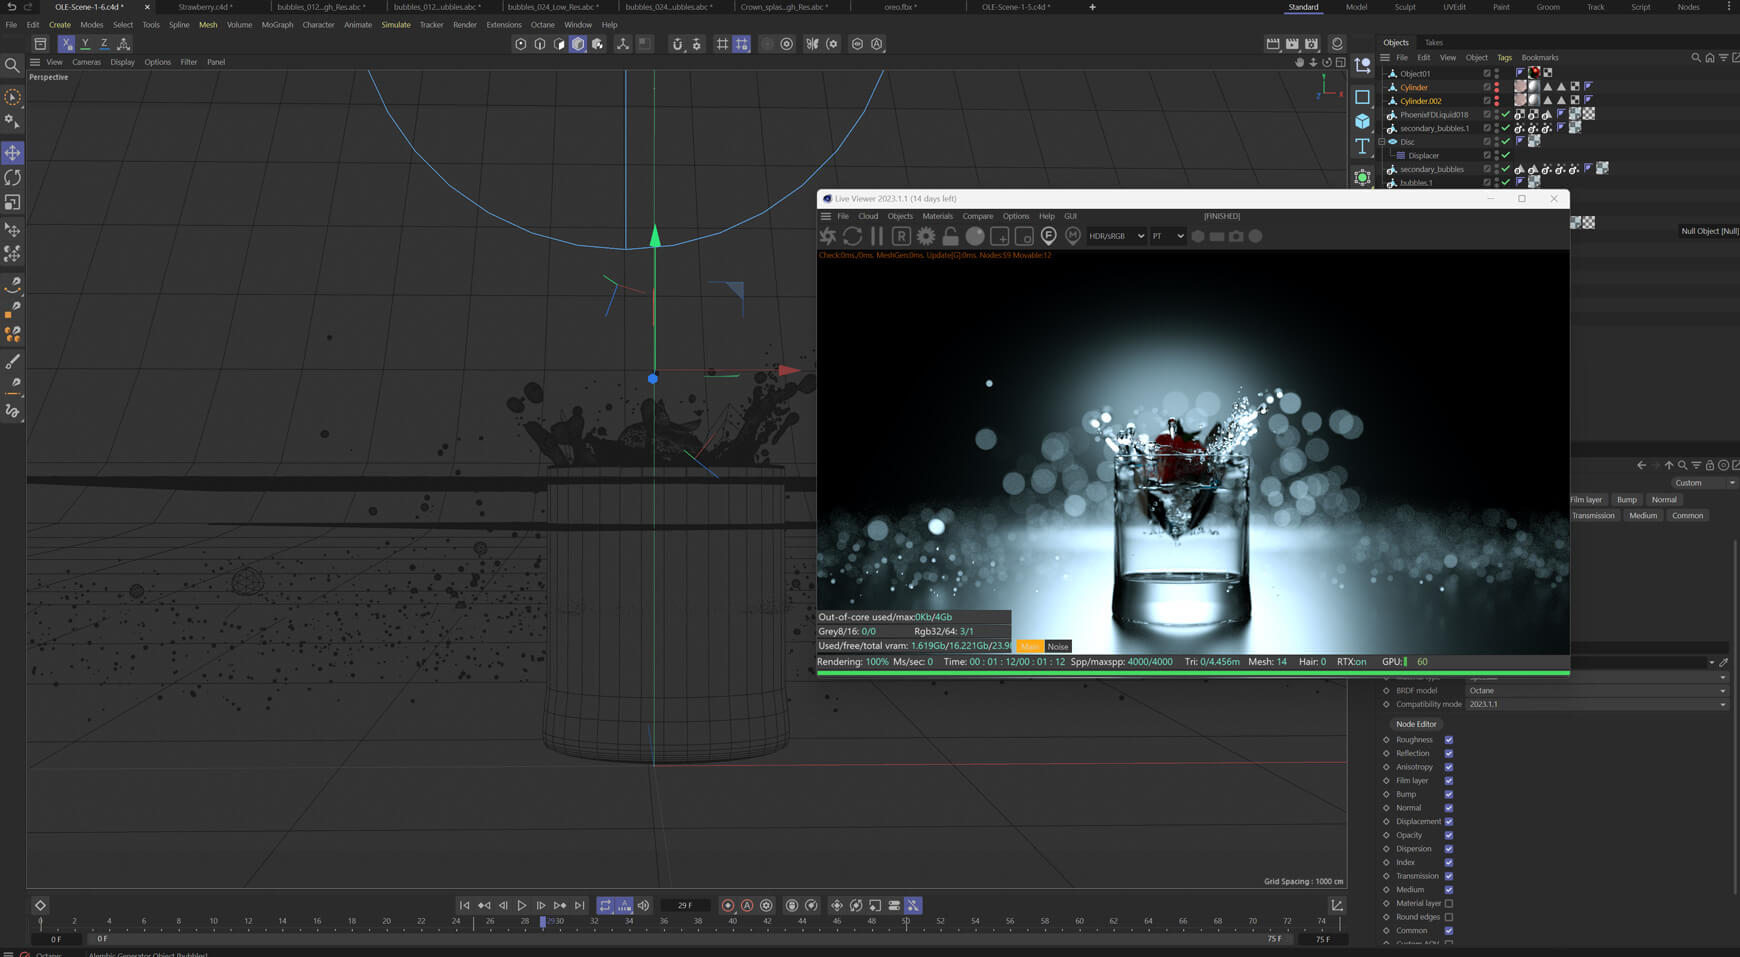Toggle Y axis lock in top toolbar

coord(85,44)
